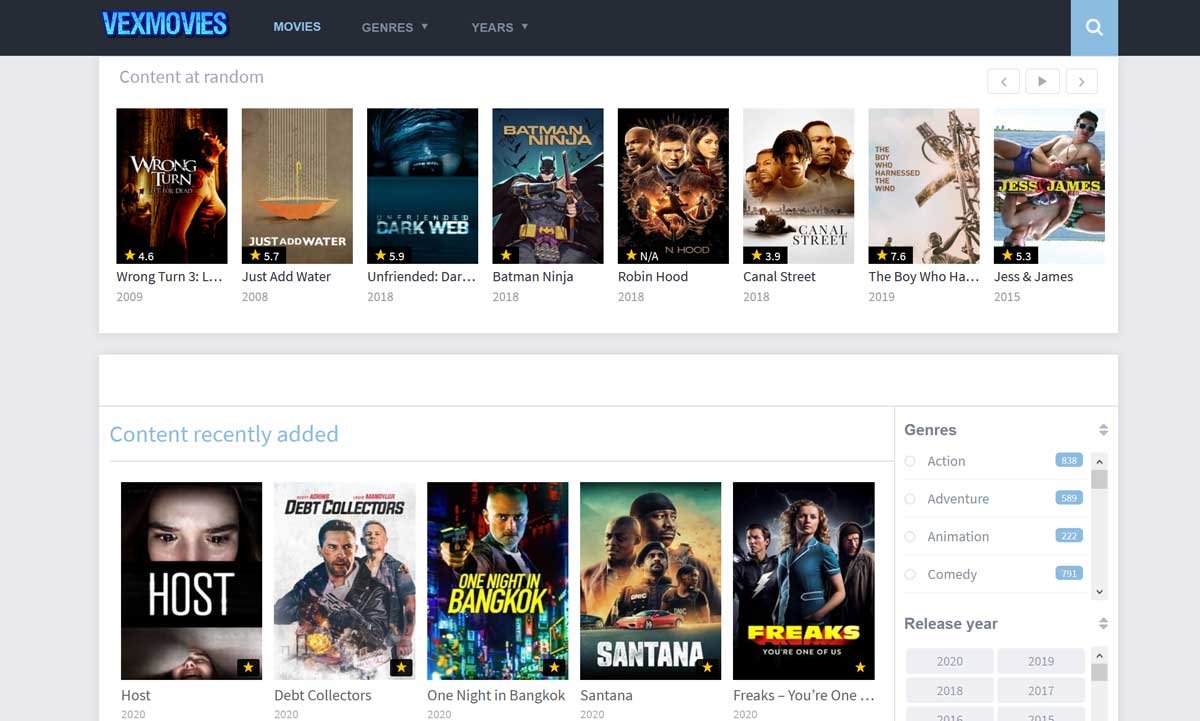
Task: Click the star badge on Santana poster
Action: [707, 667]
